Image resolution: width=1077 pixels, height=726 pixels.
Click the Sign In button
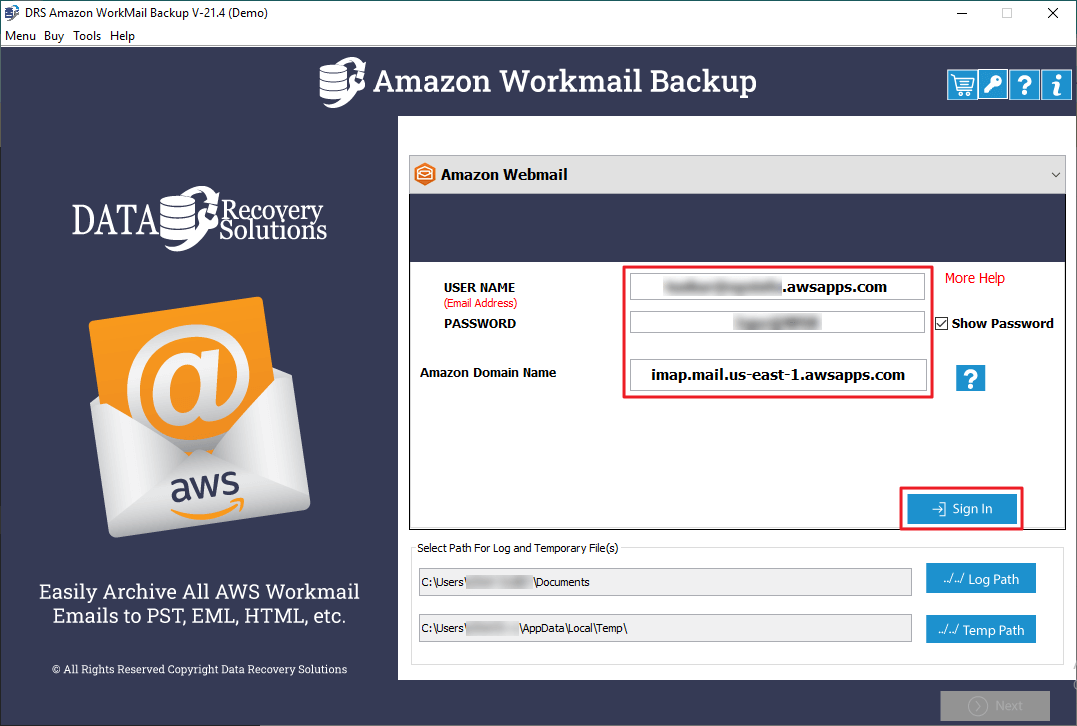pyautogui.click(x=961, y=508)
